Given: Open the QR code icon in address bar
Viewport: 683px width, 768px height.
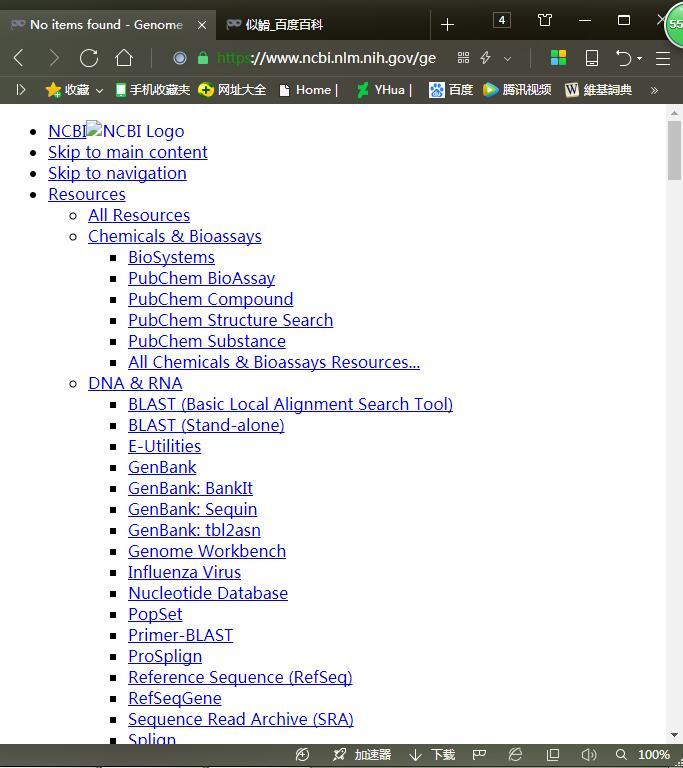Looking at the screenshot, I should point(463,58).
